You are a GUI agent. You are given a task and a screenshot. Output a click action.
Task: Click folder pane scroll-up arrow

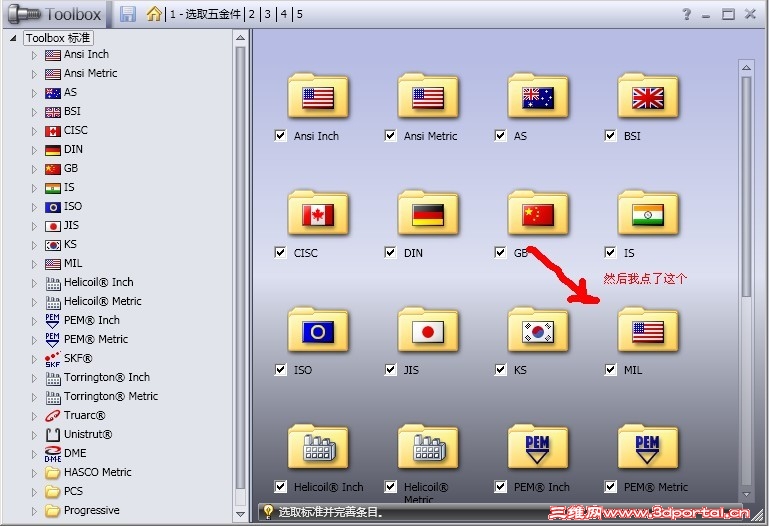click(746, 67)
